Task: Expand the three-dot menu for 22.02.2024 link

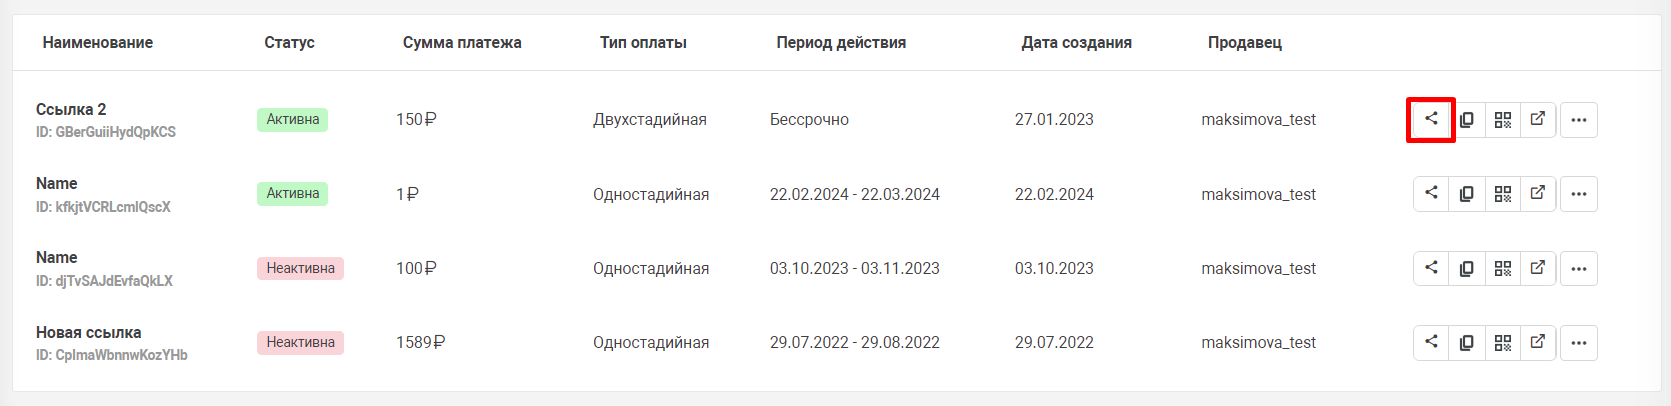Action: click(1579, 193)
